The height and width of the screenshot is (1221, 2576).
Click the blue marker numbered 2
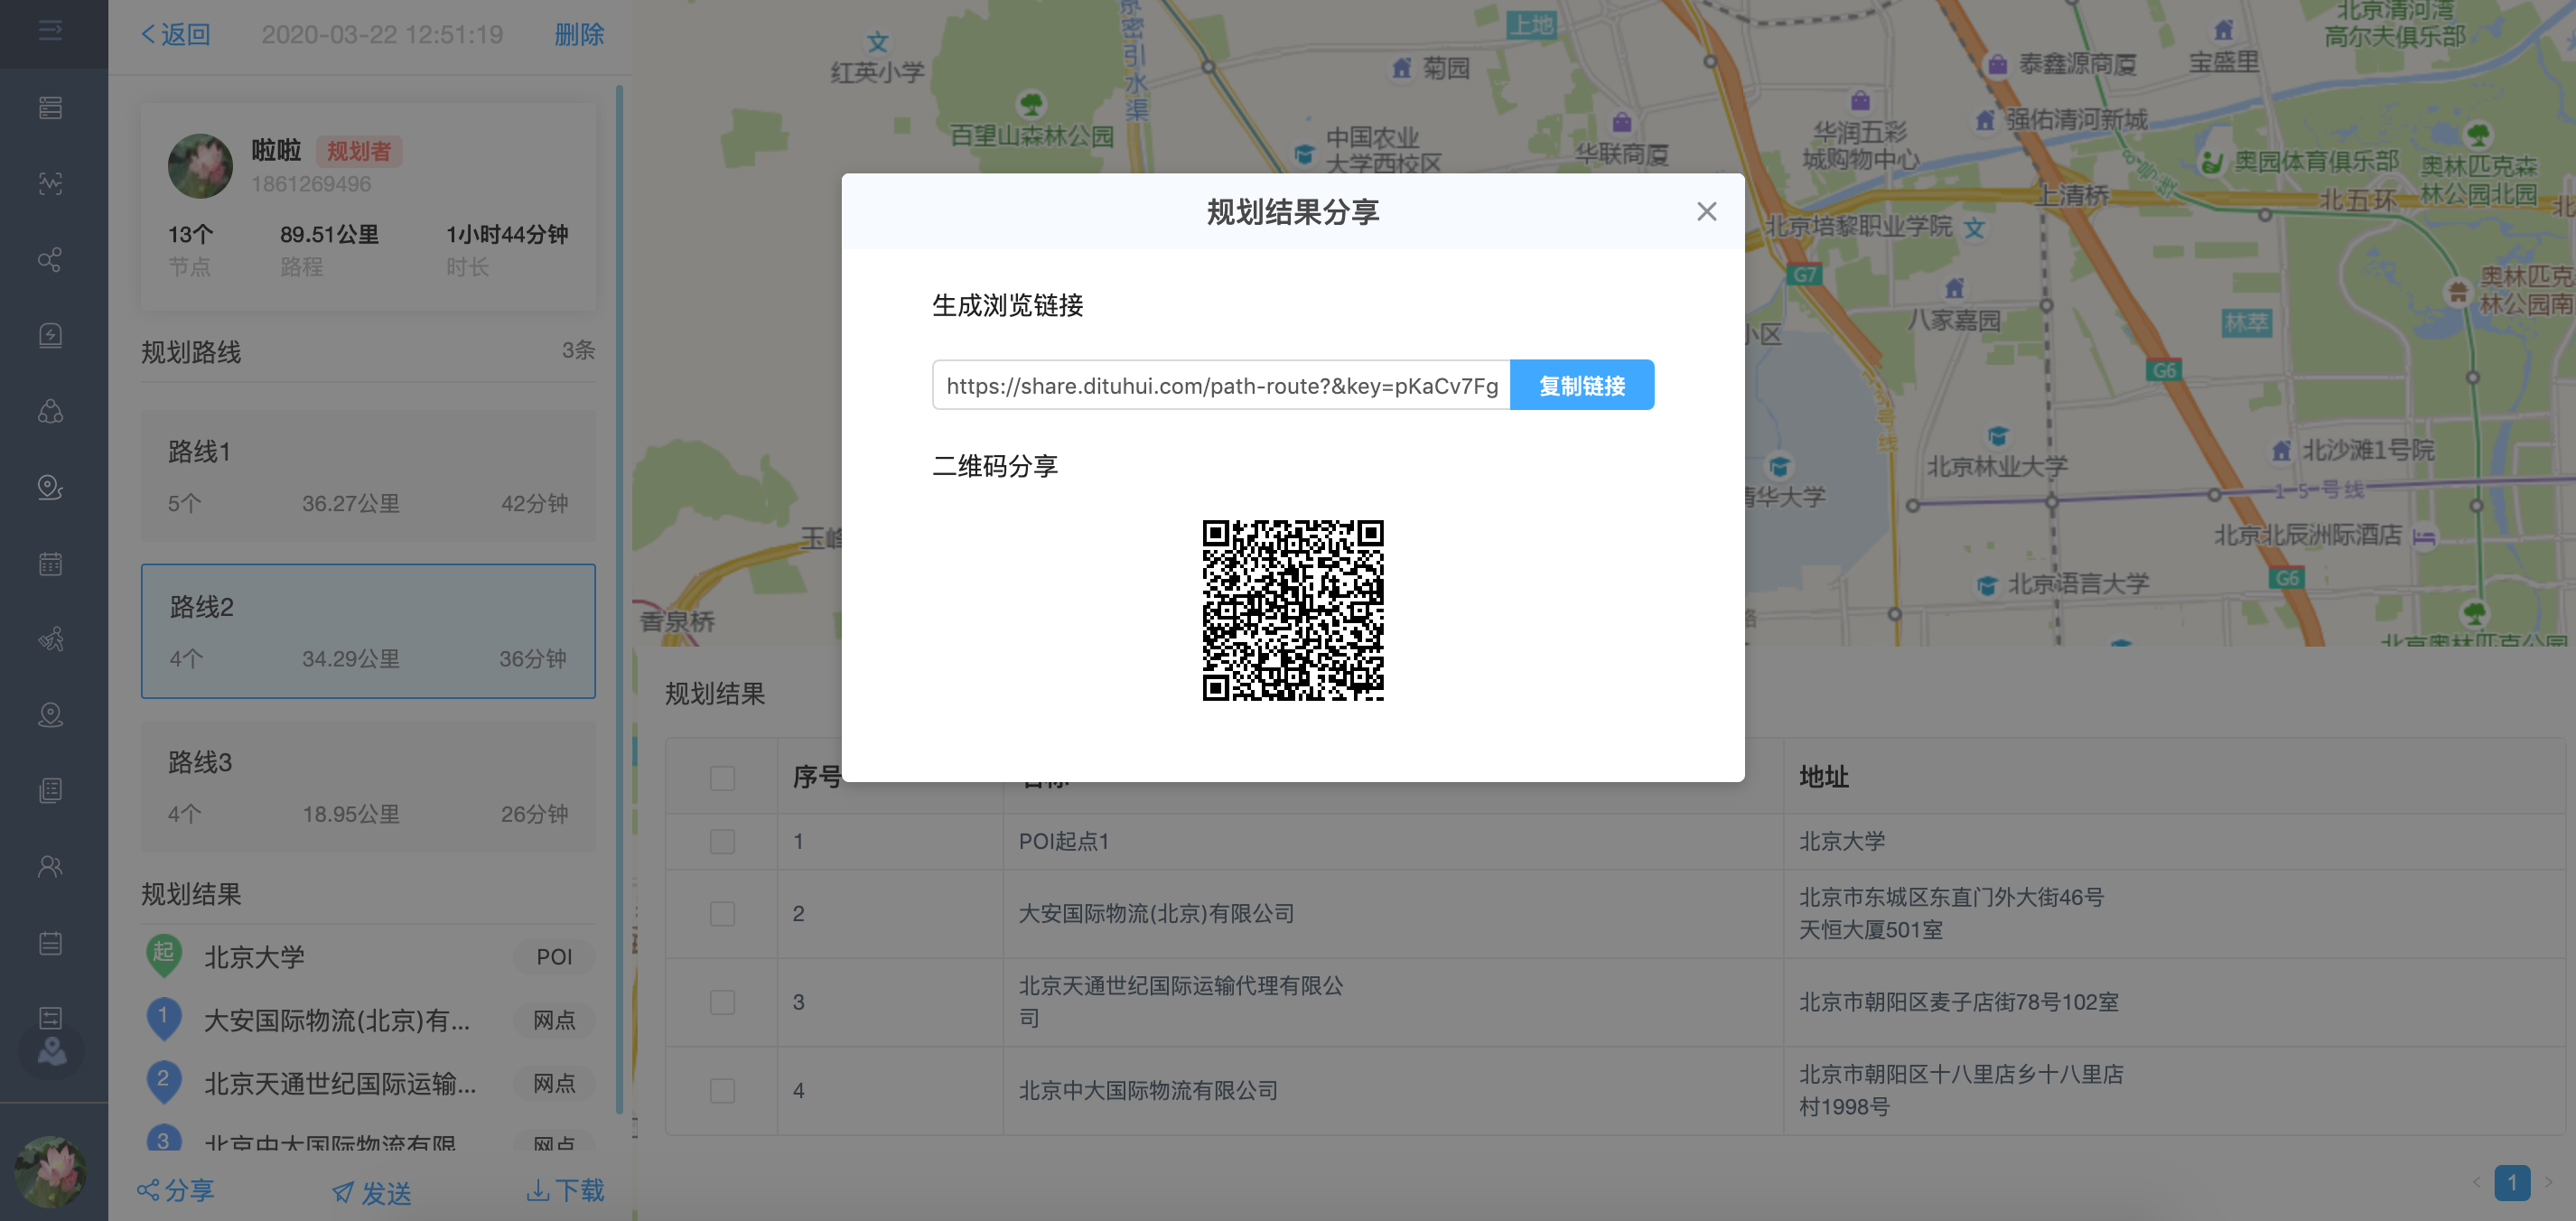click(x=163, y=1081)
